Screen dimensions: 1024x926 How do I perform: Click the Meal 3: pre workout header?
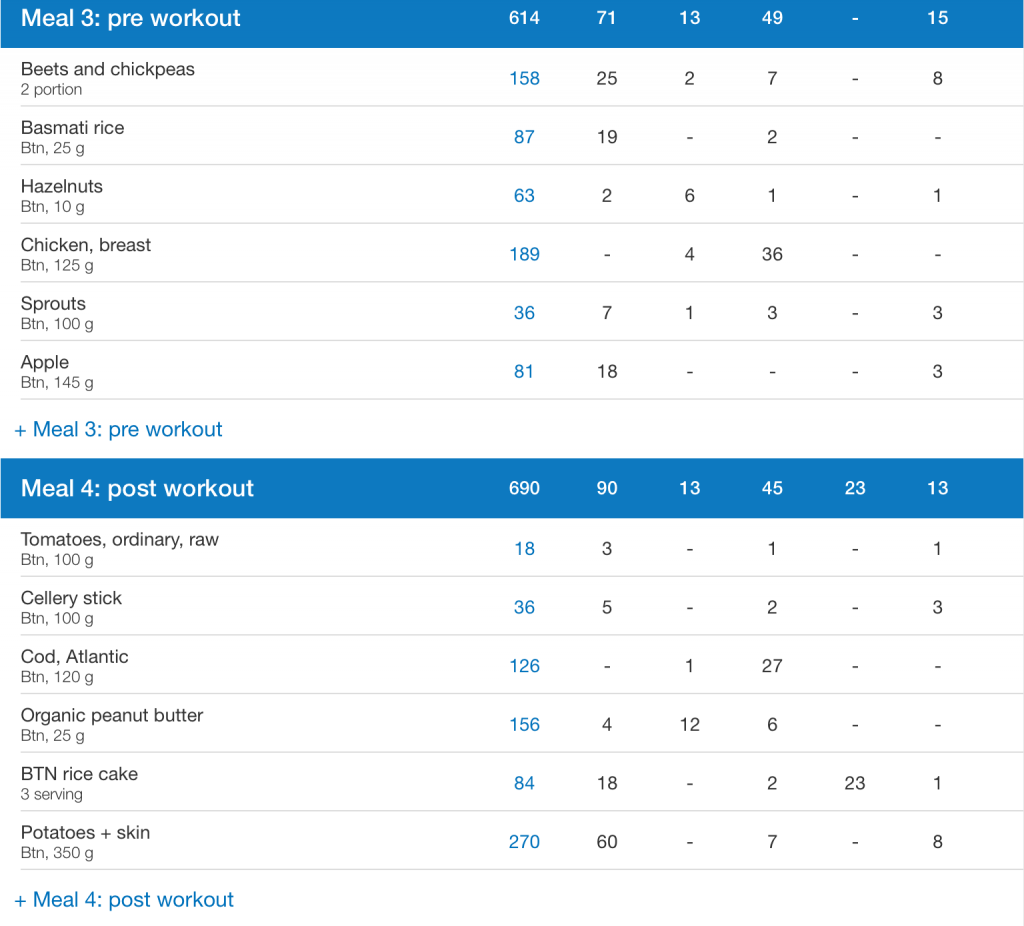point(131,19)
